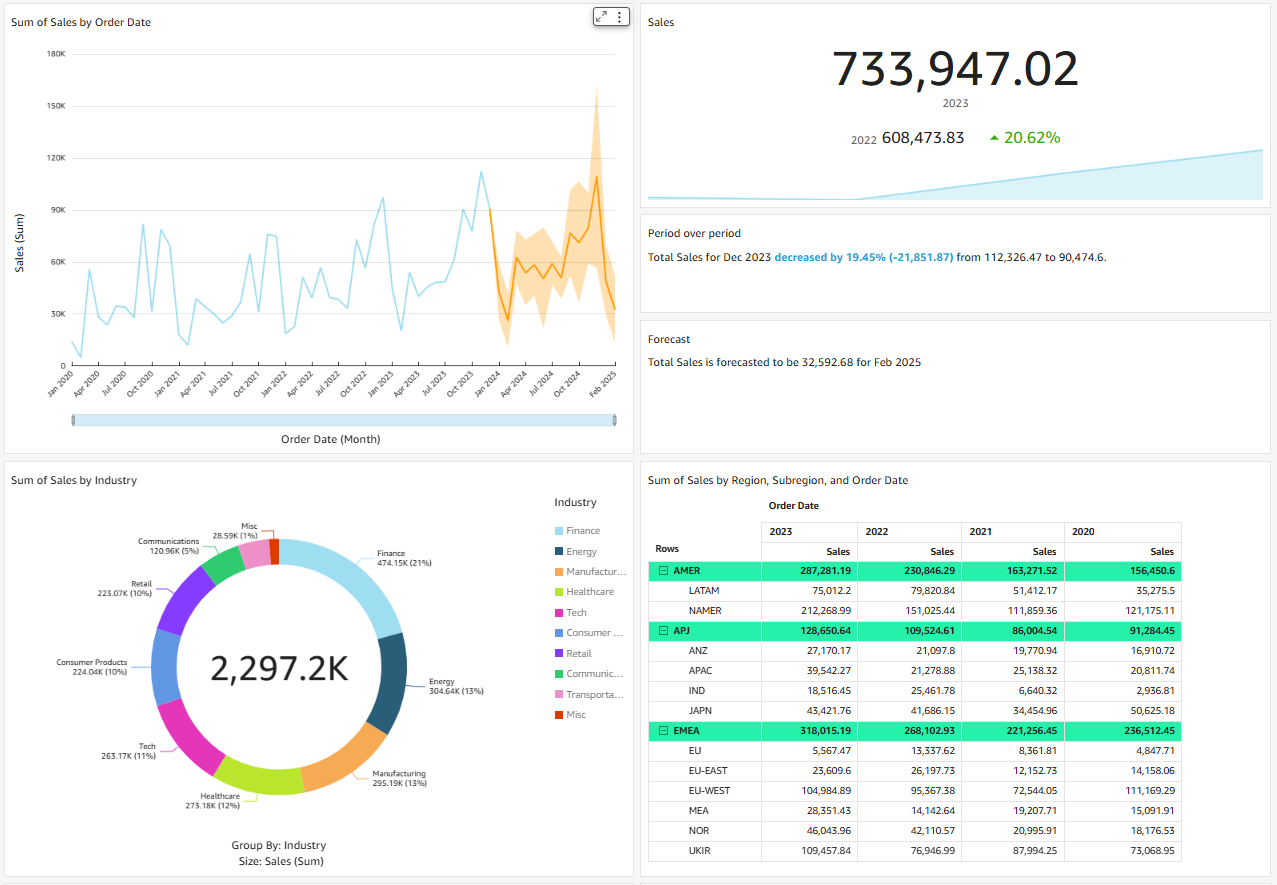Select the Communications donut segment
Screen dimensions: 1277x885
(x=224, y=565)
